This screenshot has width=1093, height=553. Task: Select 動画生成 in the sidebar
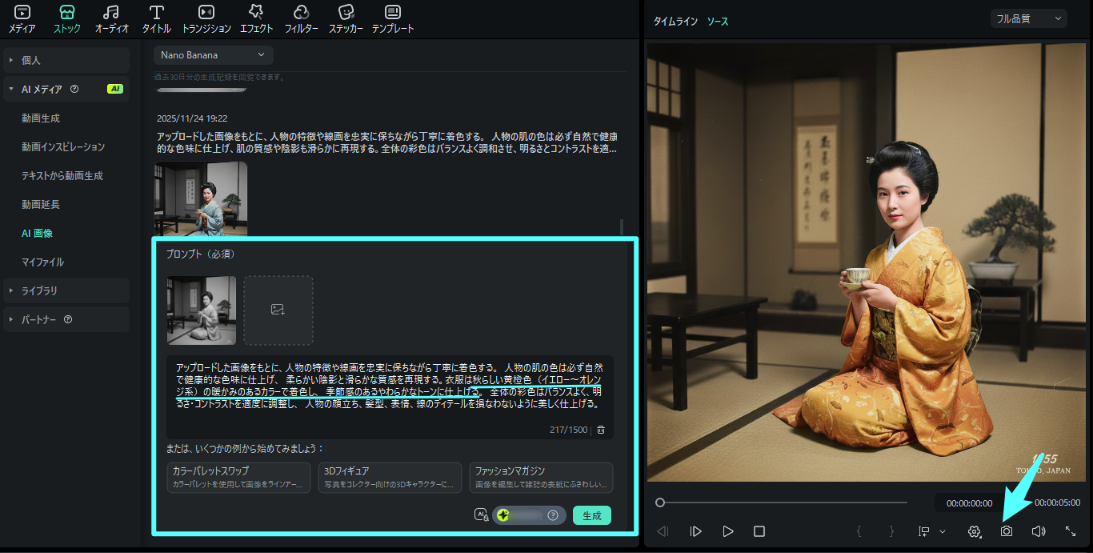point(40,119)
